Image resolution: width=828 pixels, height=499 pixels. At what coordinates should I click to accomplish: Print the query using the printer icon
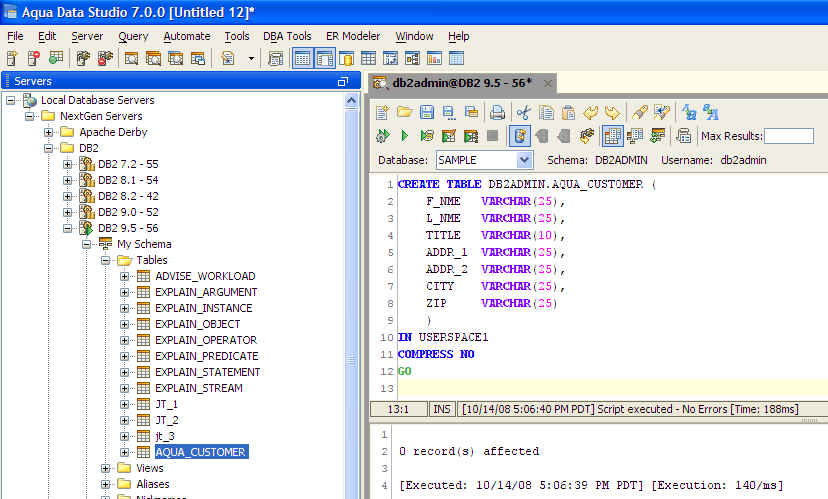pos(497,112)
